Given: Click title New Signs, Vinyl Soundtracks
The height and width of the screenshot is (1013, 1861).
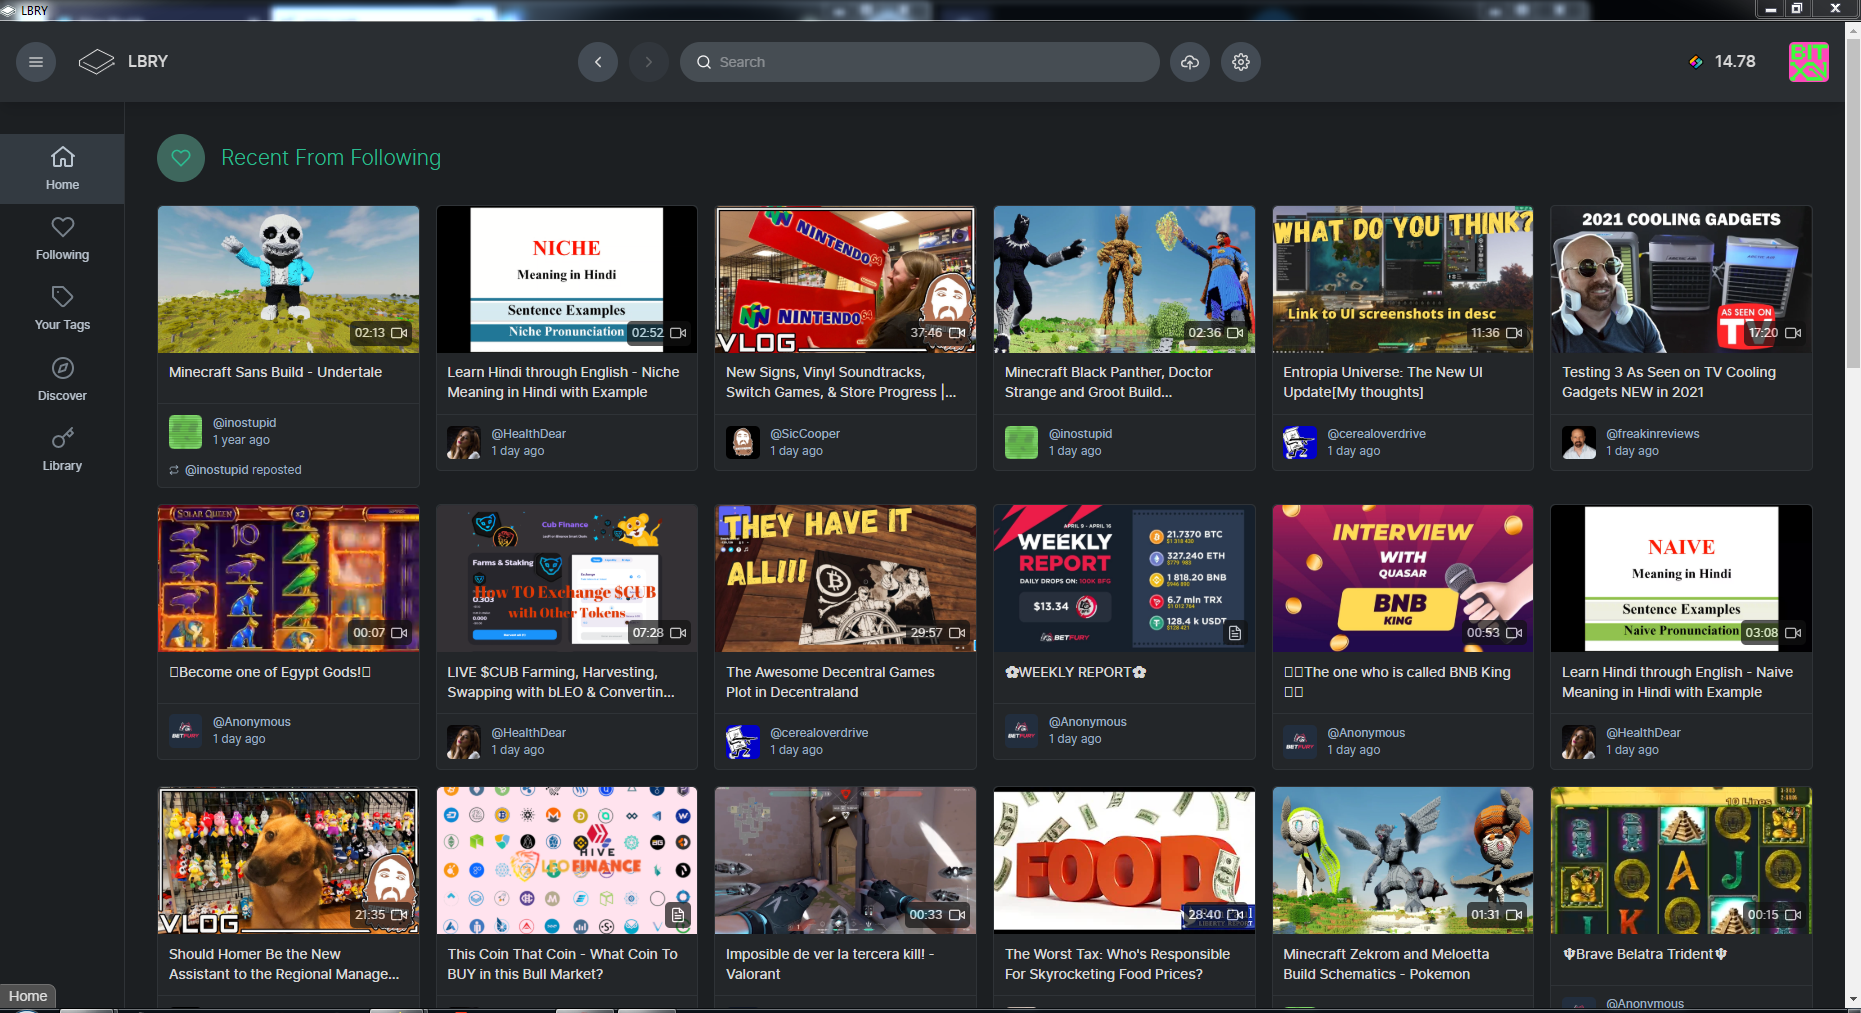Looking at the screenshot, I should 841,382.
